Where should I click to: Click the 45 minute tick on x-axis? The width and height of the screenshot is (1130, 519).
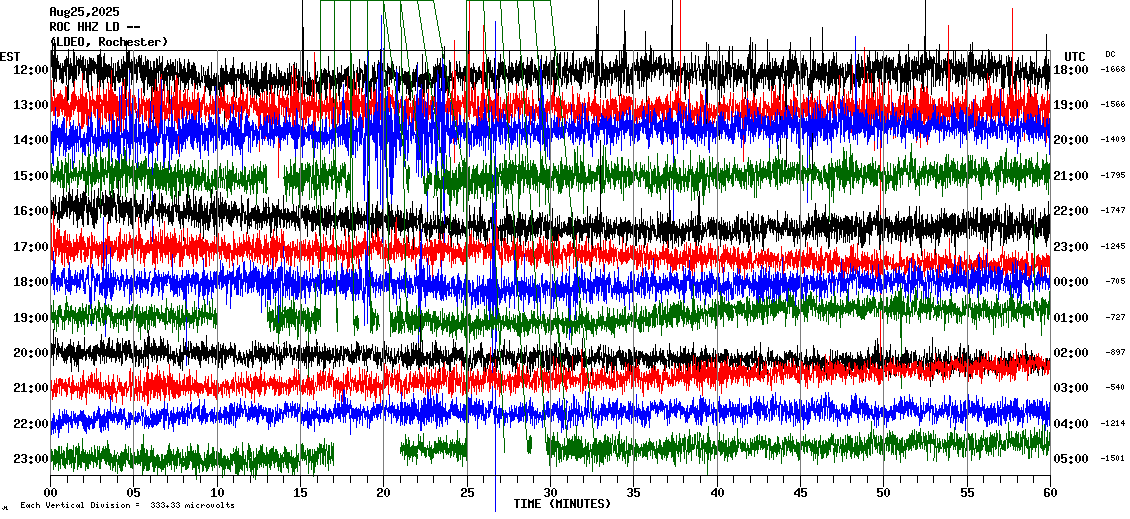point(800,493)
